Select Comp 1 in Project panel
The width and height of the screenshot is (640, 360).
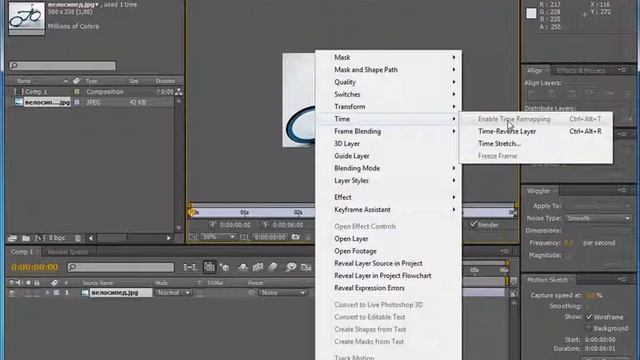pos(36,92)
